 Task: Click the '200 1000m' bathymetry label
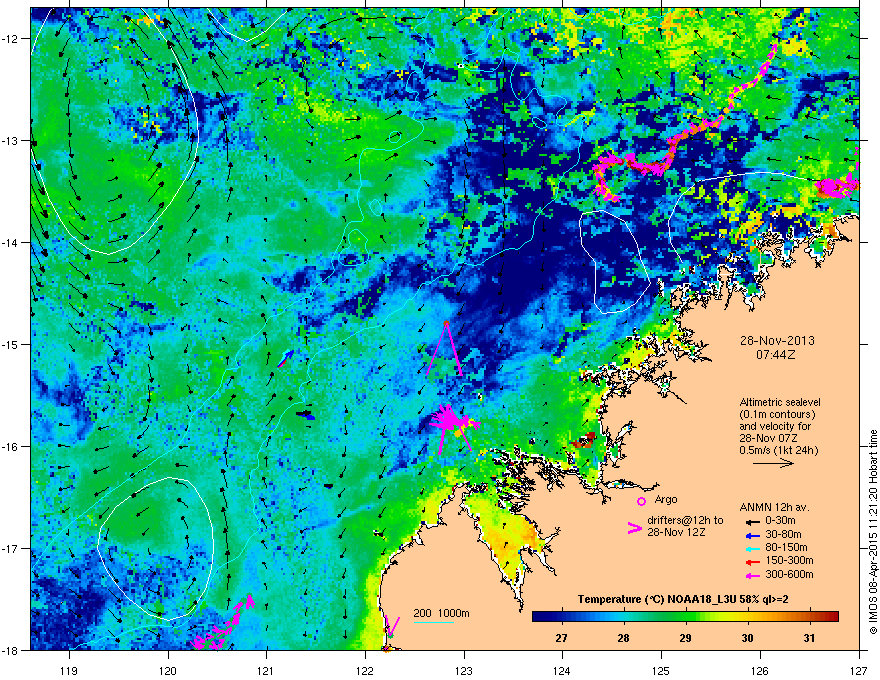(442, 613)
